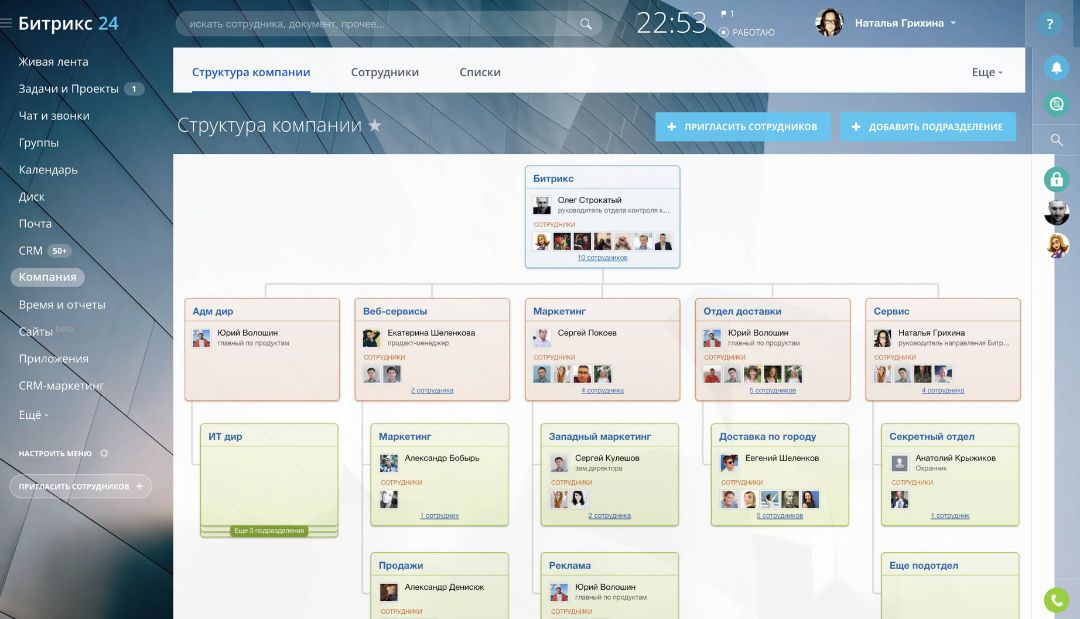Open the green chat messenger icon
1080x619 pixels.
1056,104
